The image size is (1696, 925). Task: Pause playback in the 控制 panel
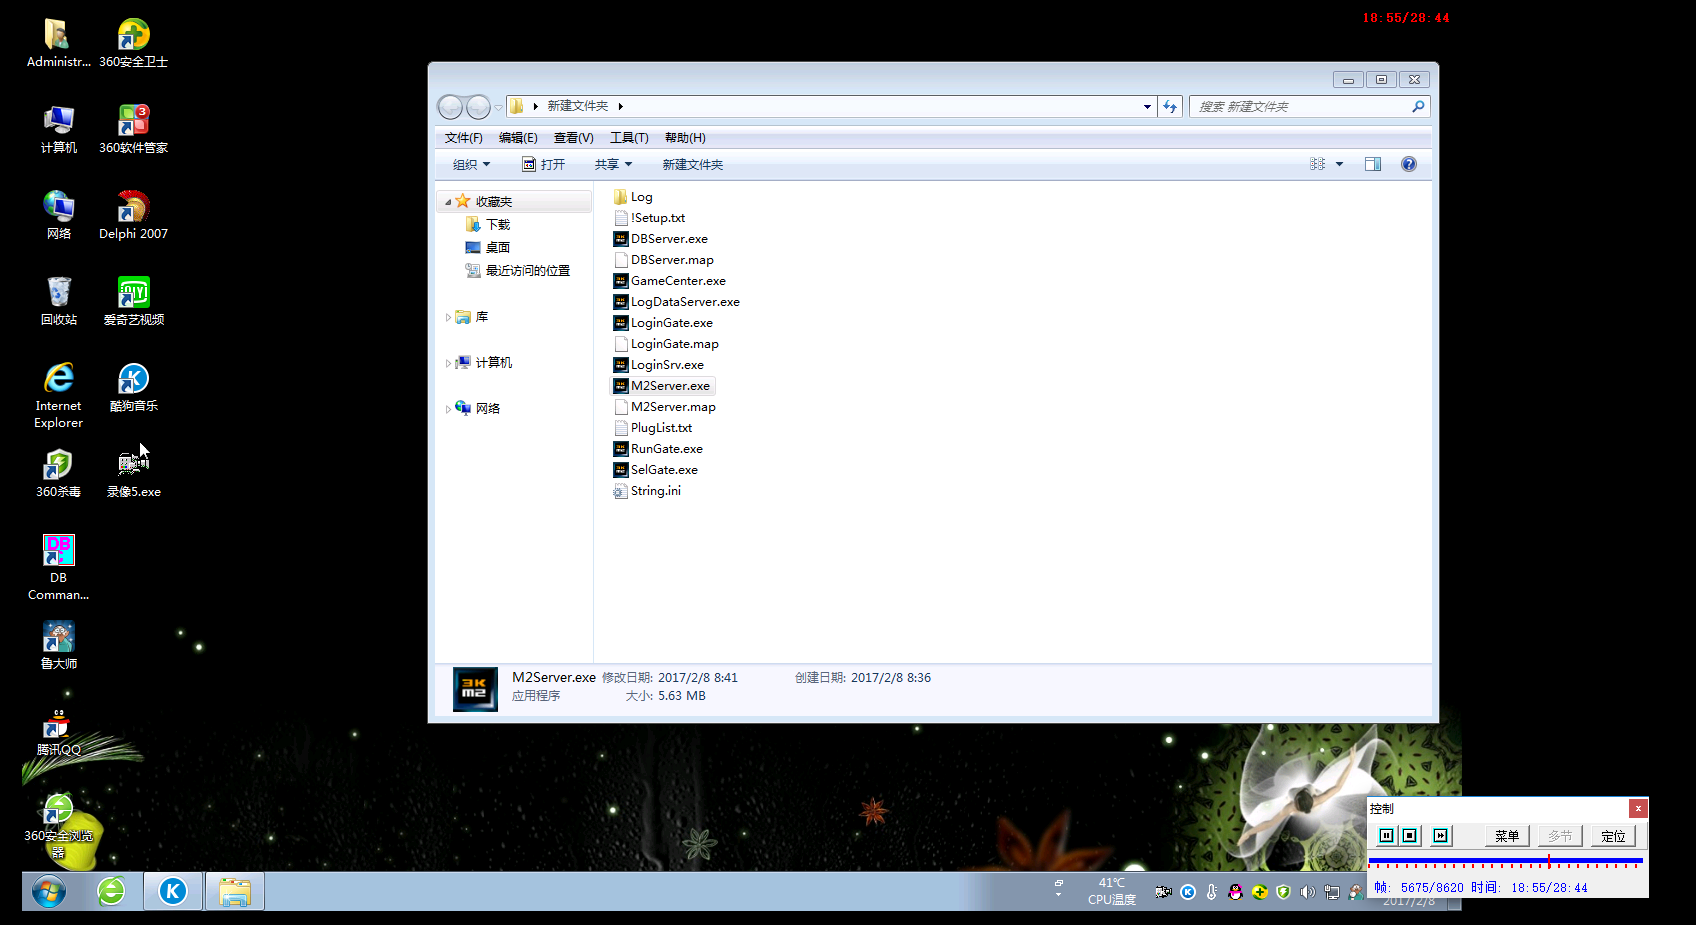1386,836
